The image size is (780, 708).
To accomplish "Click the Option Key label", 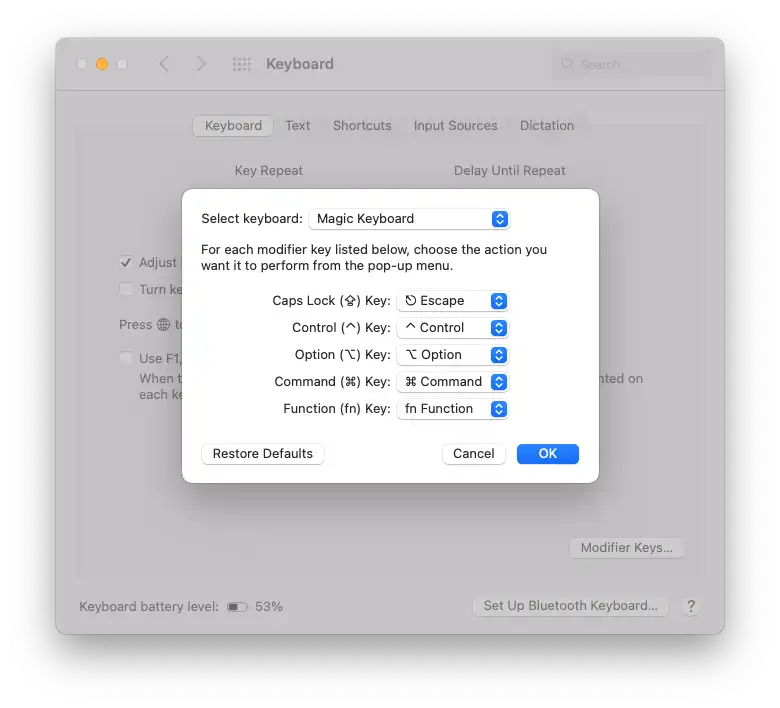I will tap(342, 355).
